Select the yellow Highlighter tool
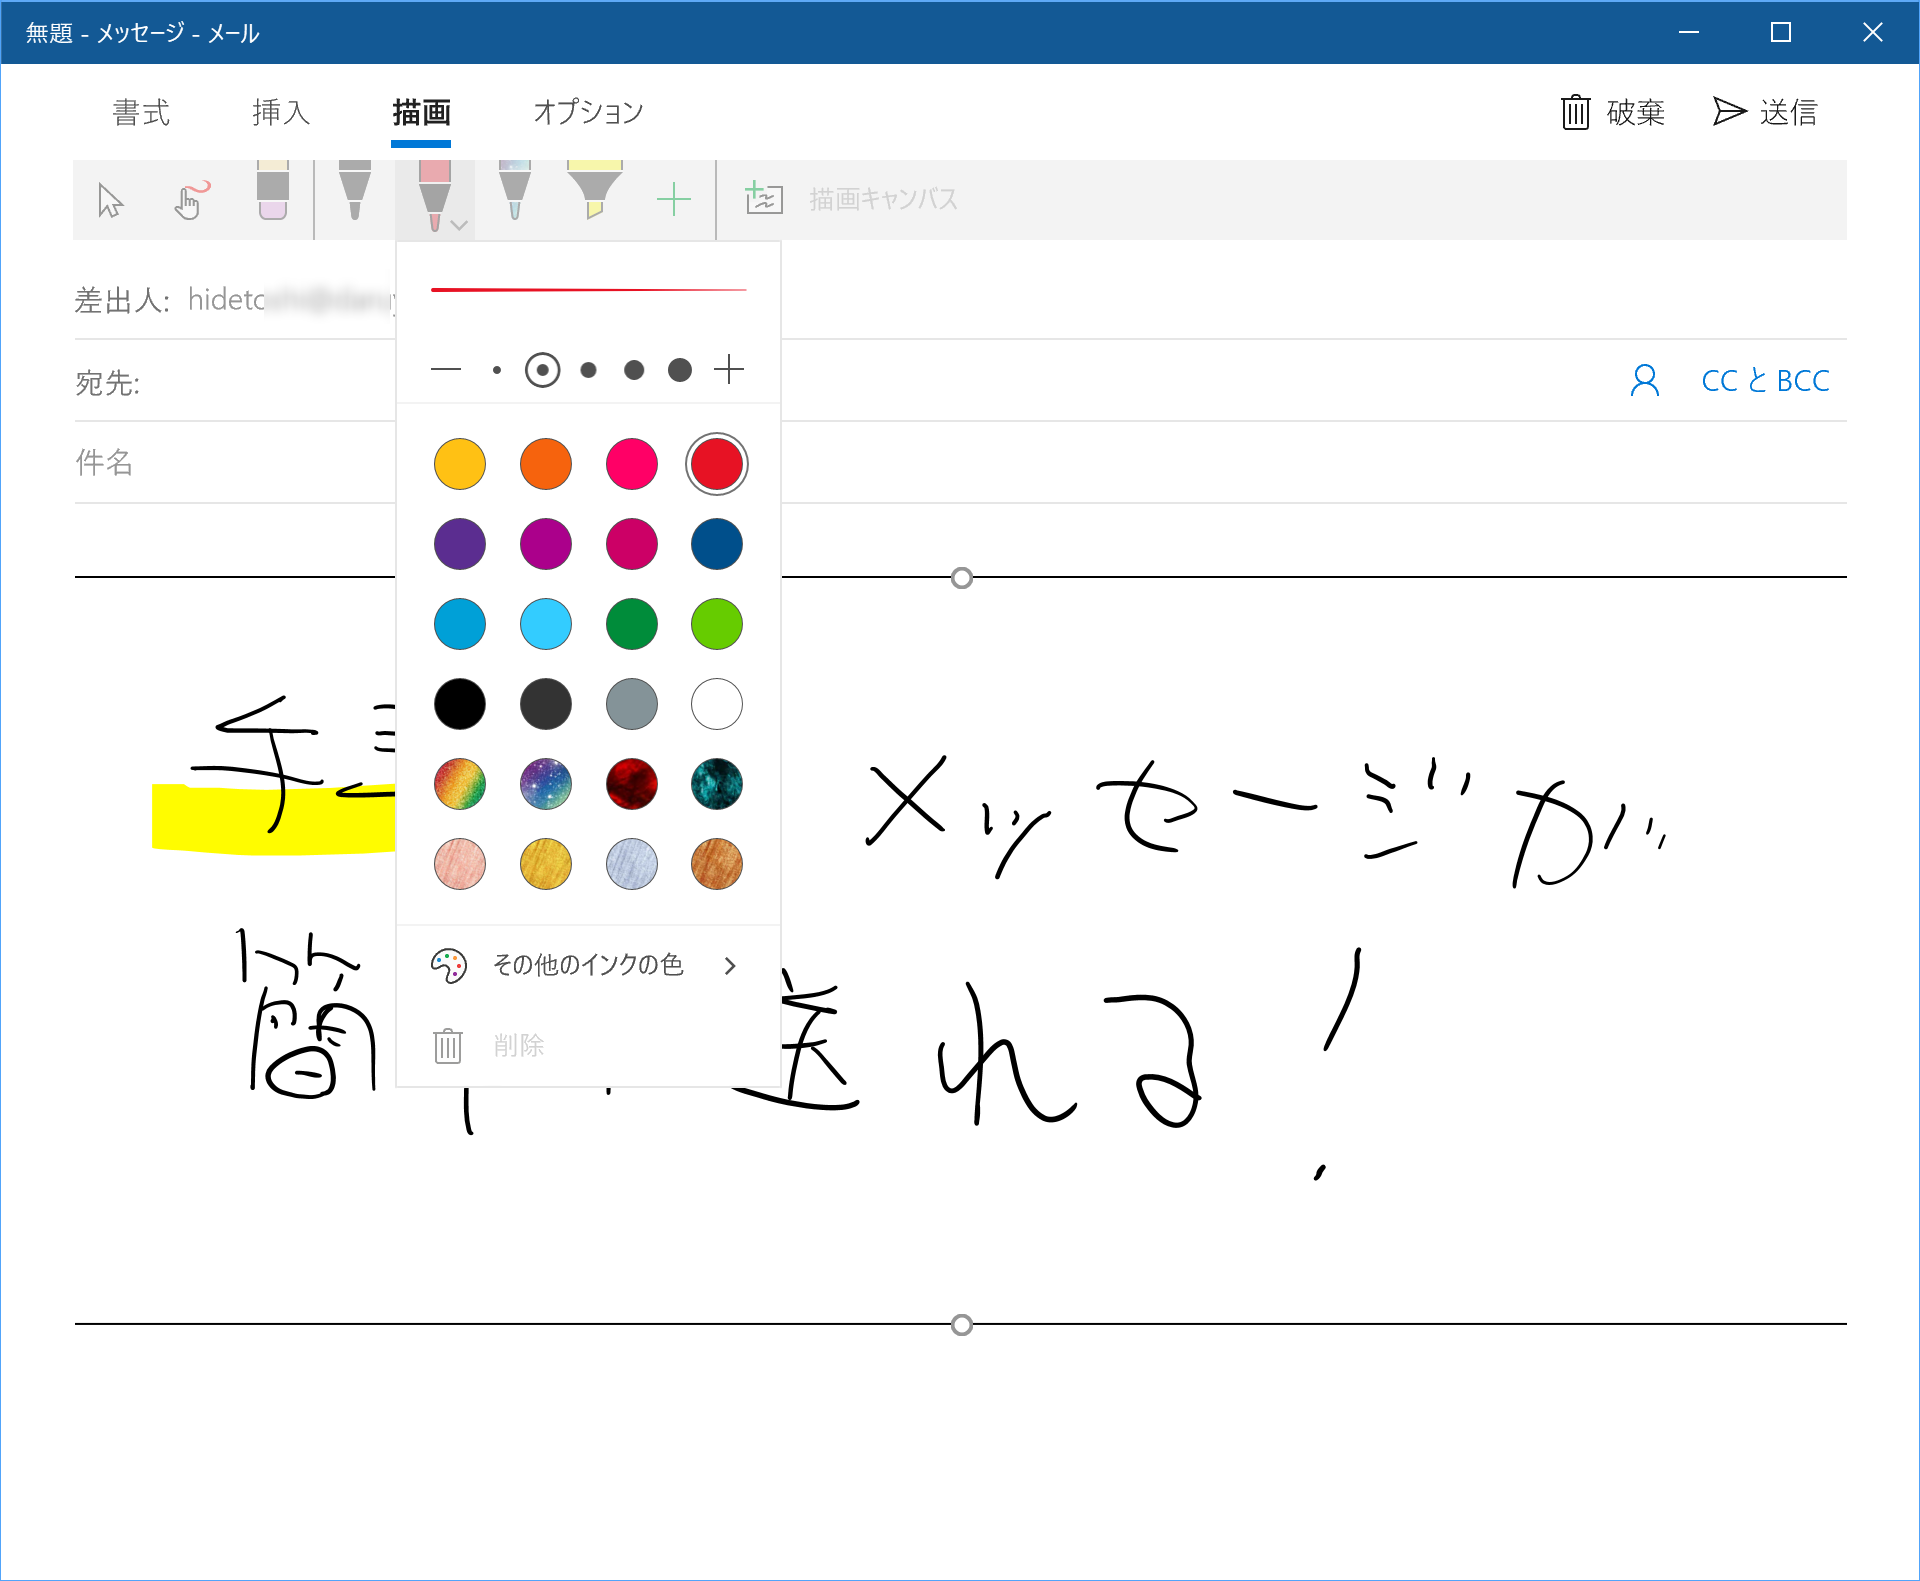Viewport: 1920px width, 1581px height. [x=595, y=195]
